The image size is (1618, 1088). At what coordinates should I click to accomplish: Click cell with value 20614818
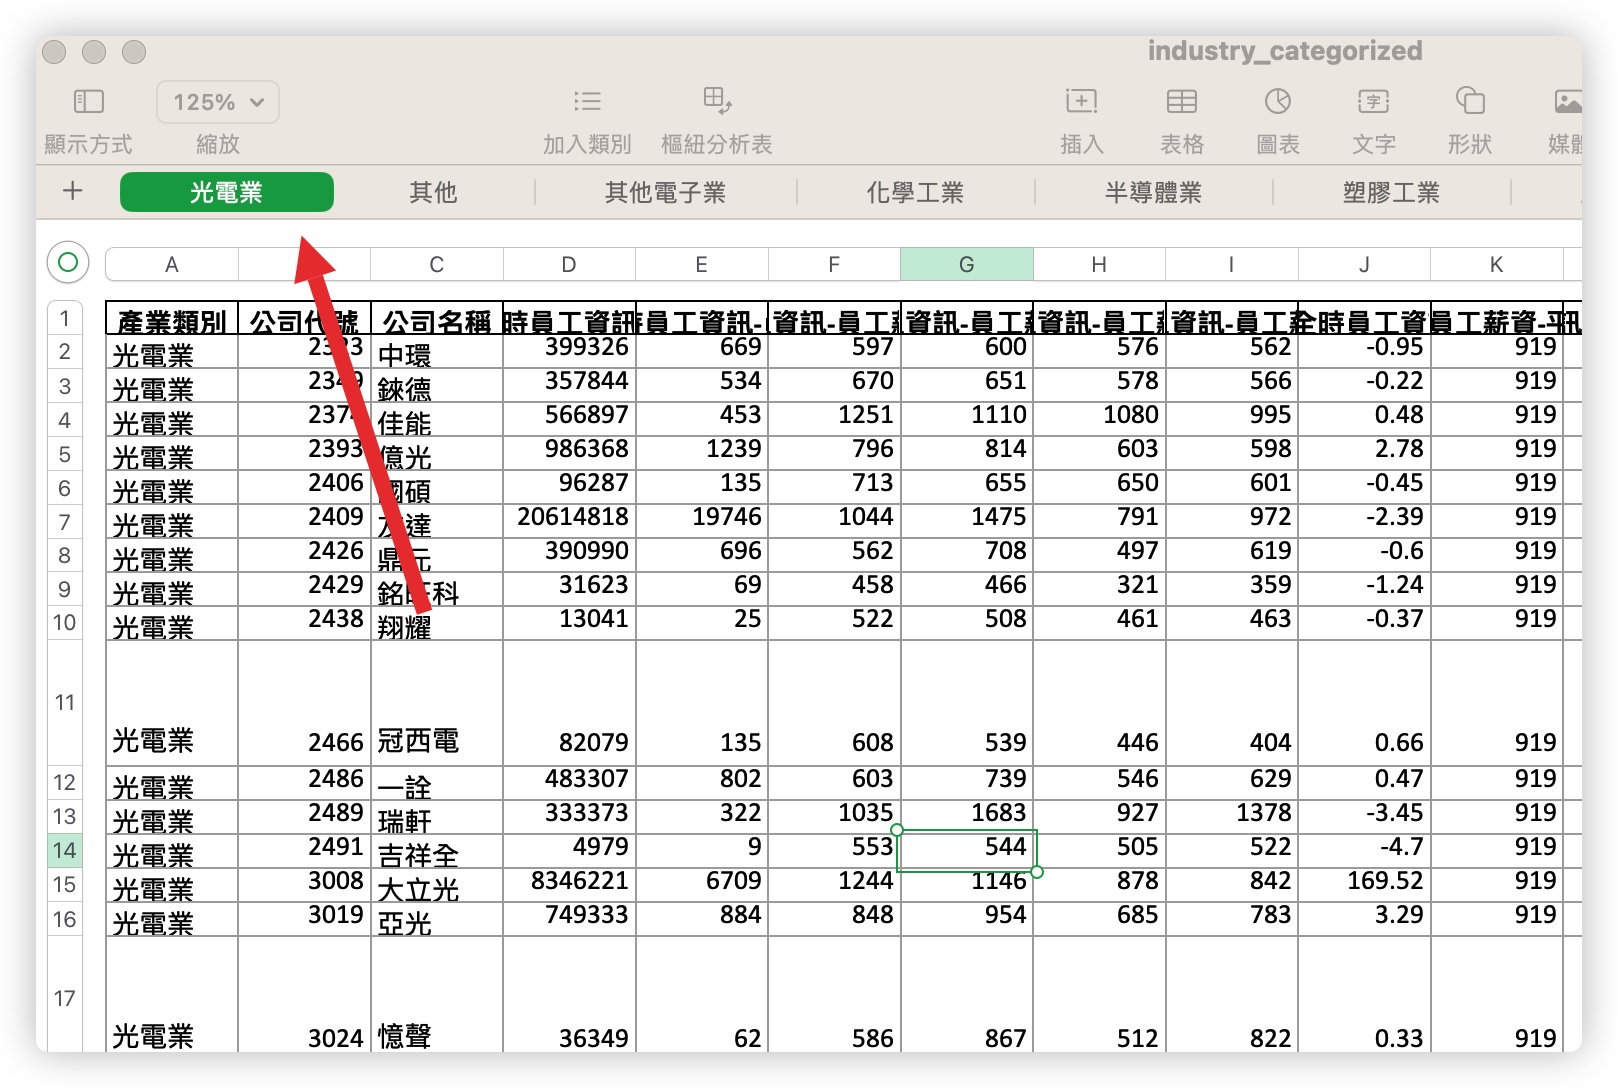[x=570, y=521]
